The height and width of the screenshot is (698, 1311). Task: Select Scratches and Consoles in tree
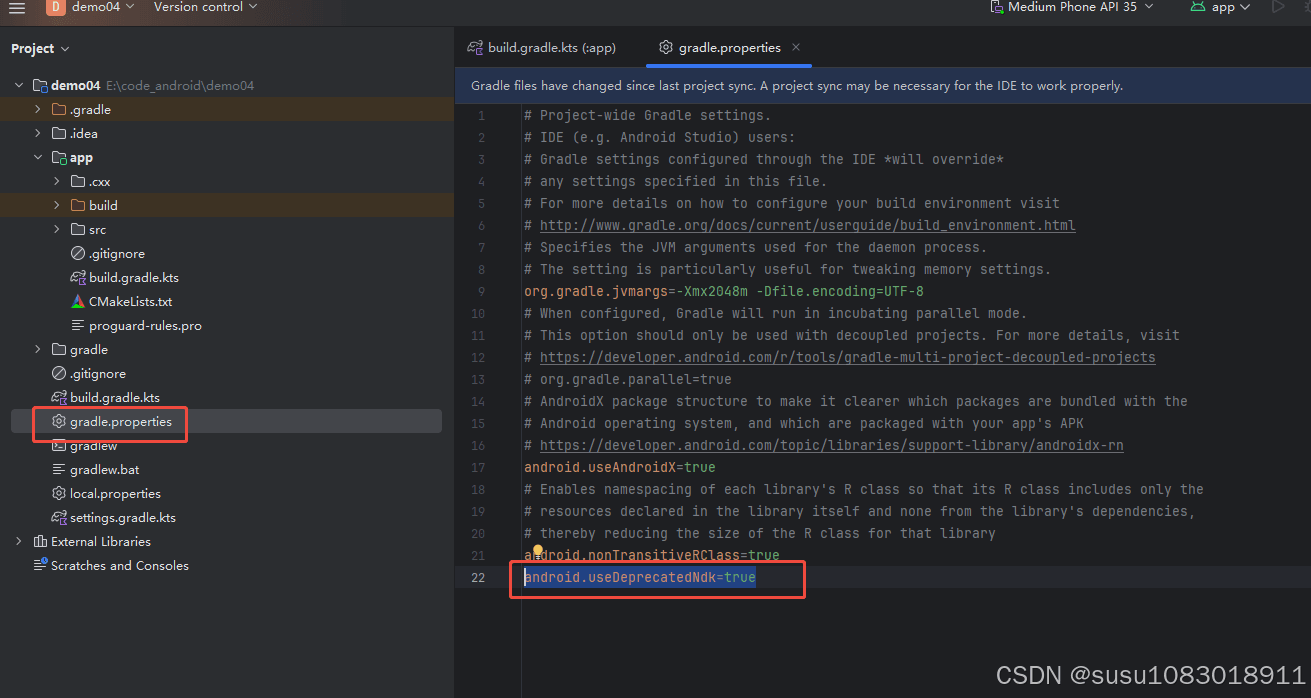tap(119, 565)
